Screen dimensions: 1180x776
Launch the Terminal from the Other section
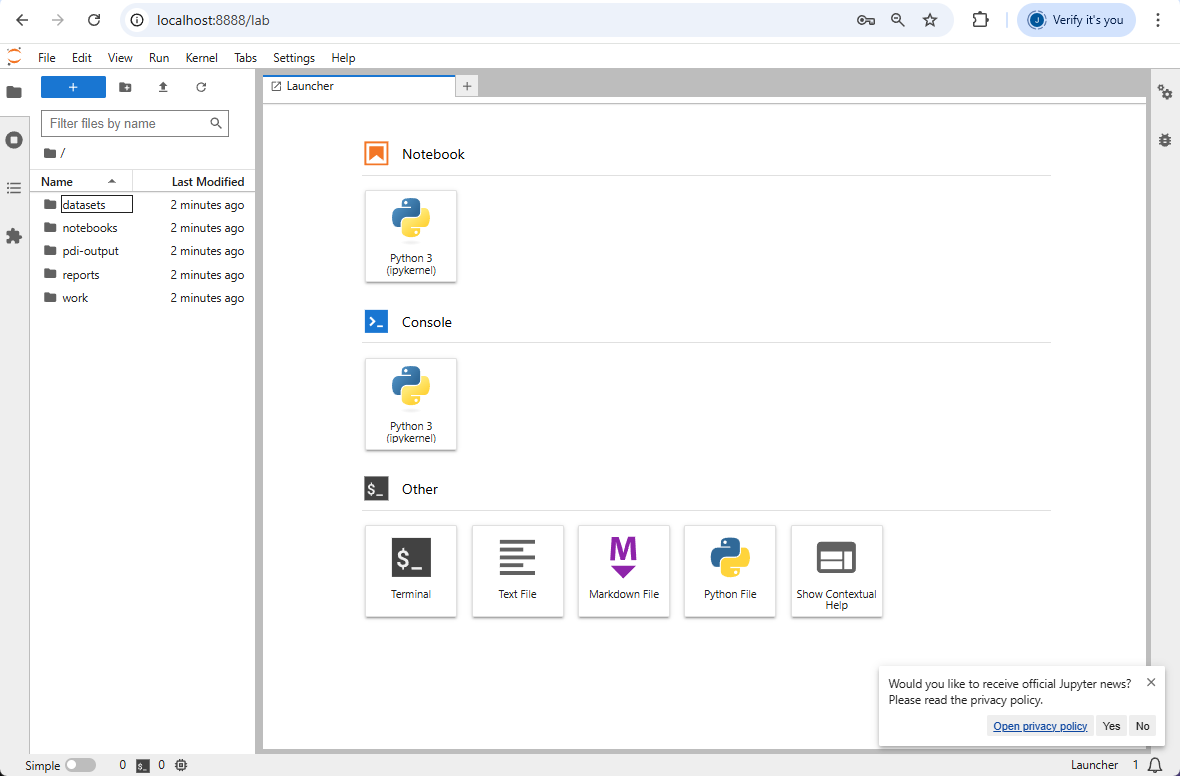click(411, 571)
